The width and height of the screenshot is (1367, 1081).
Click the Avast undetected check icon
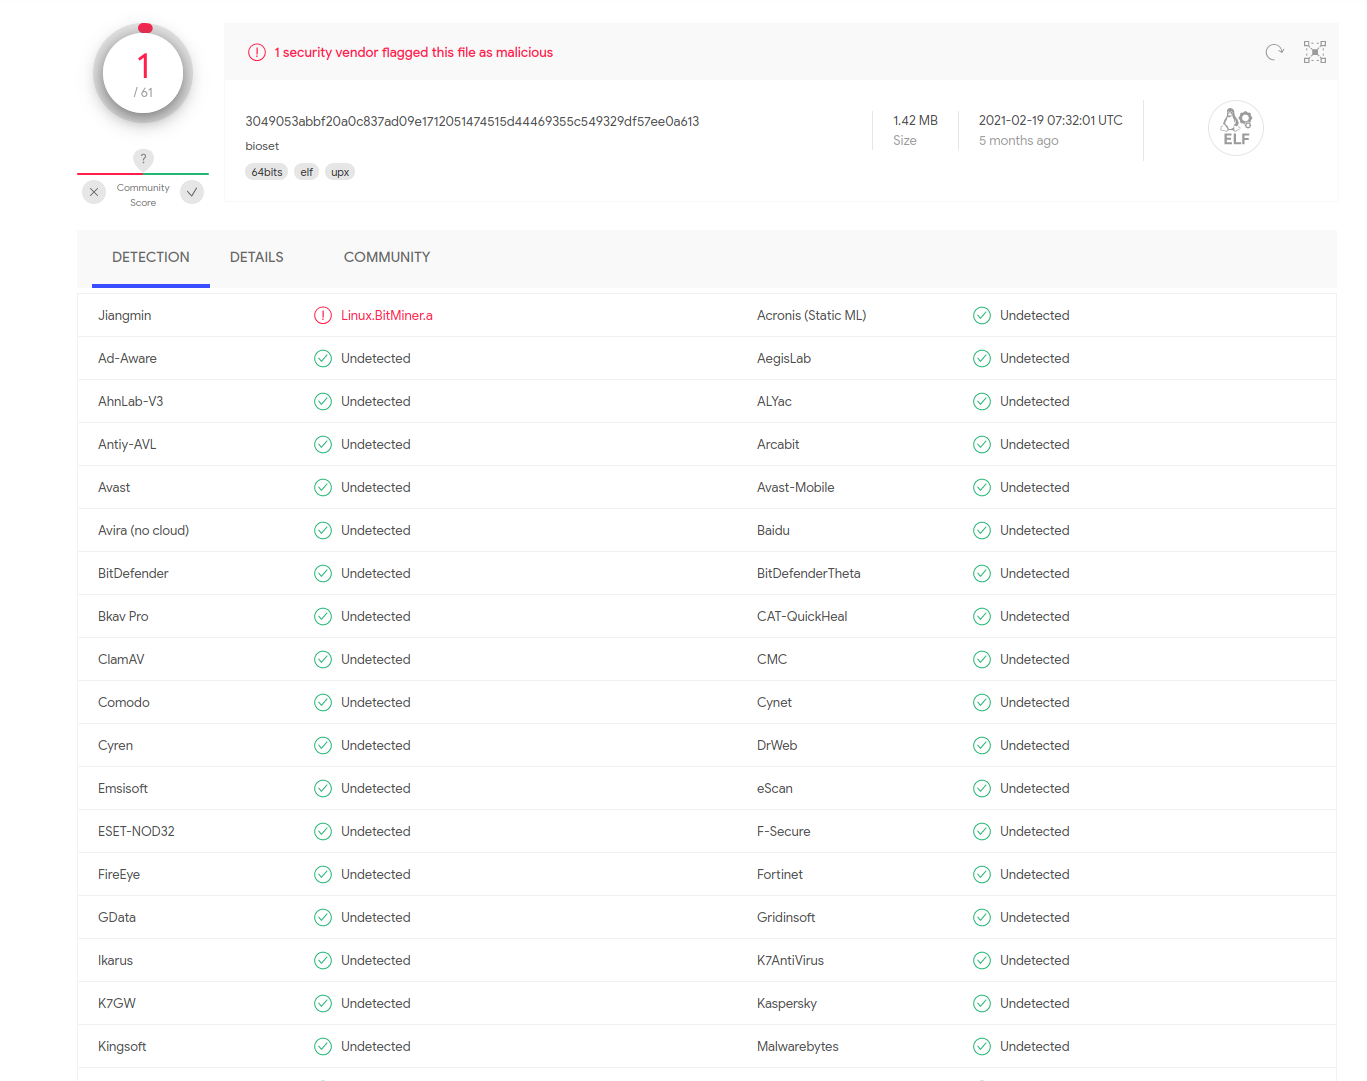click(x=323, y=487)
